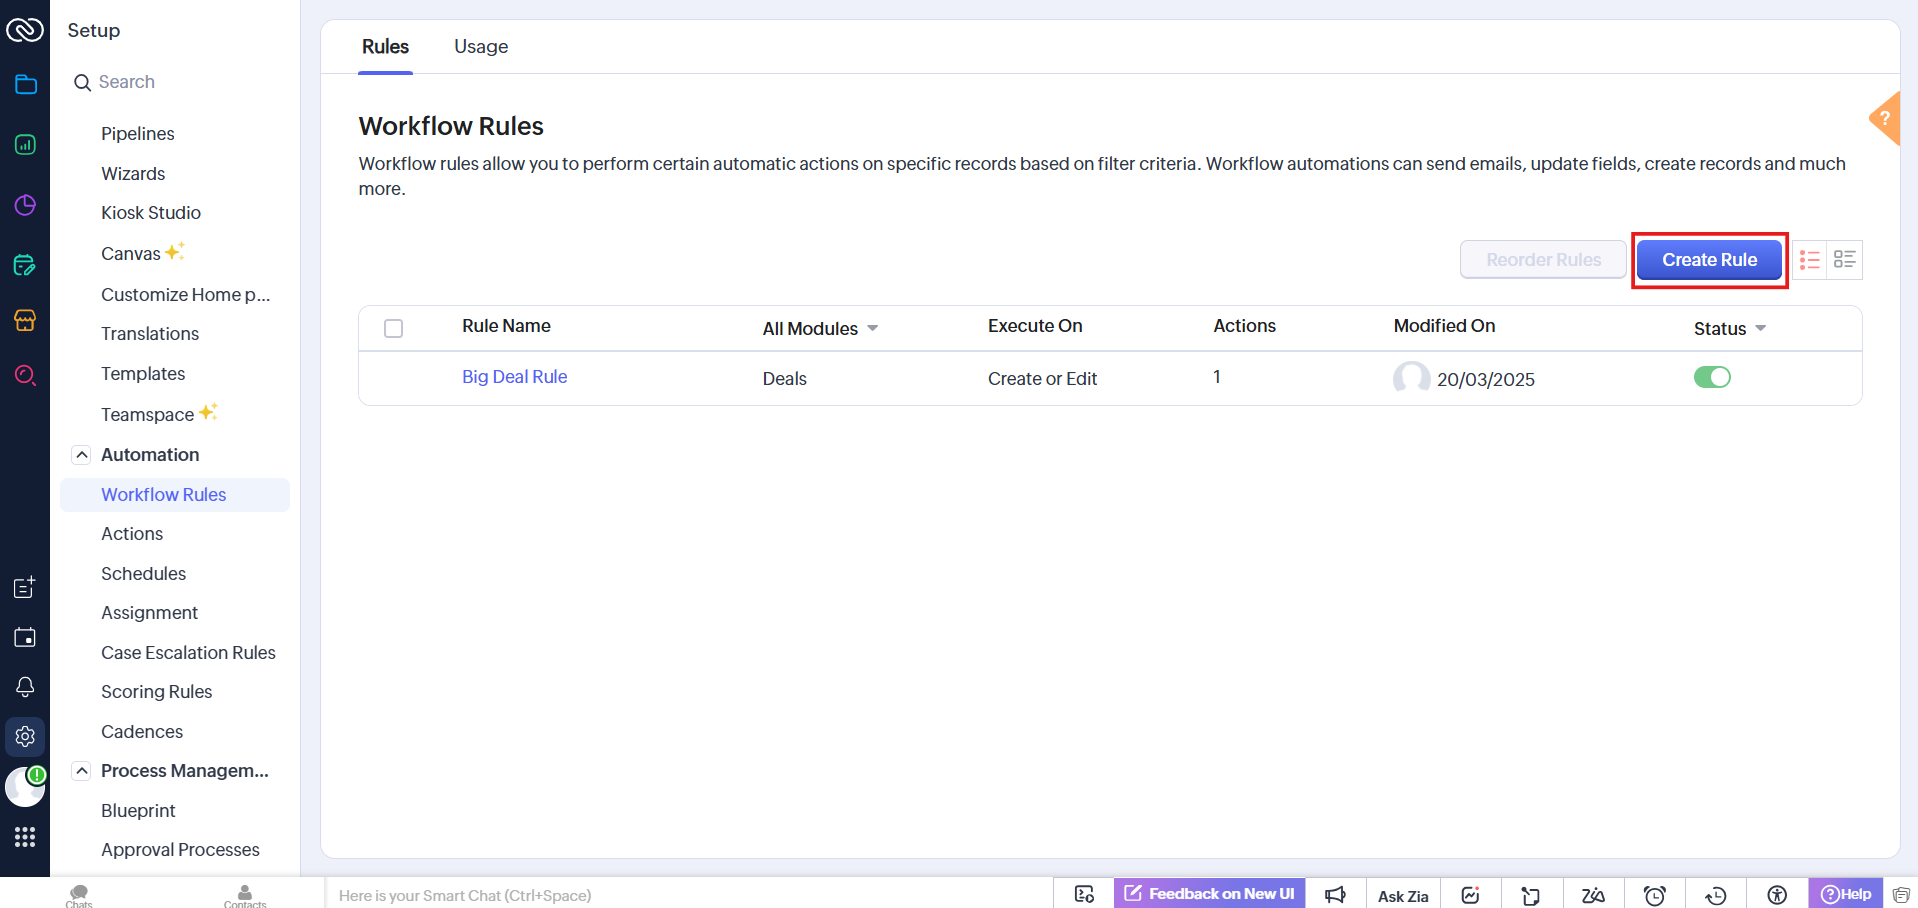Open Pipelines in sidebar
Screen dimensions: 1918x908
click(x=137, y=134)
